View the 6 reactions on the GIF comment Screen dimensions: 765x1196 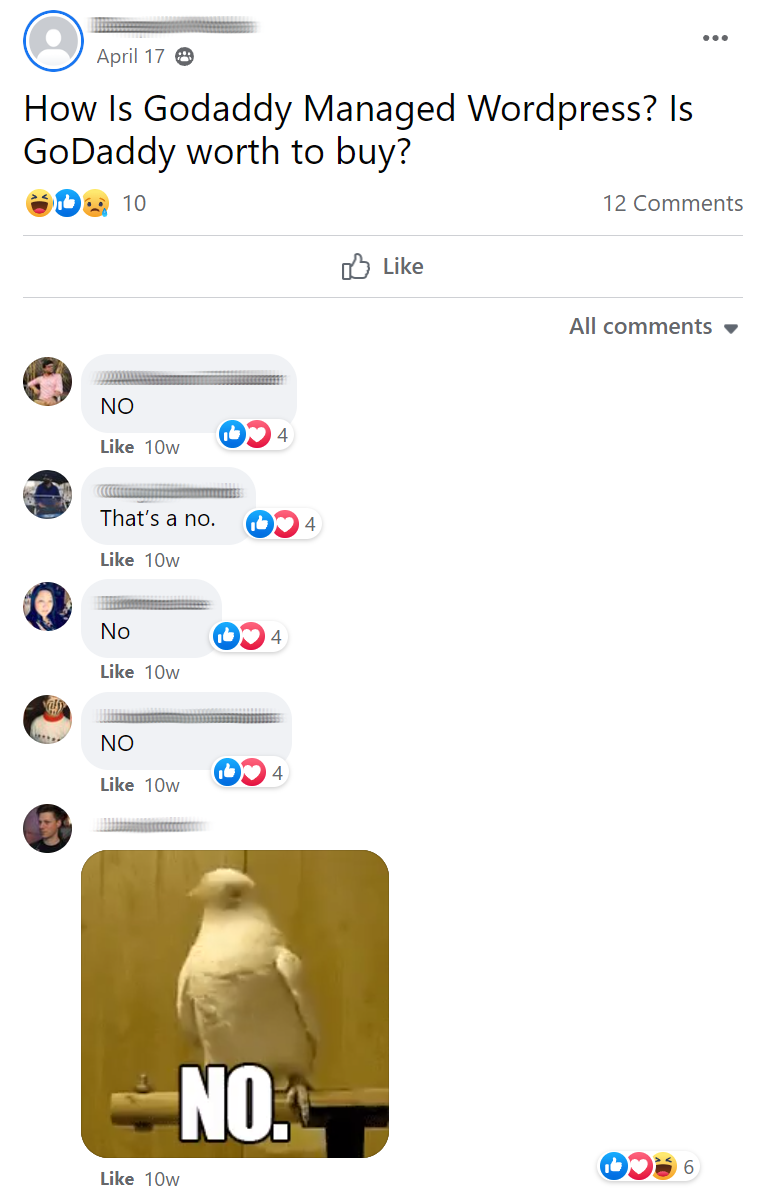tap(648, 1166)
